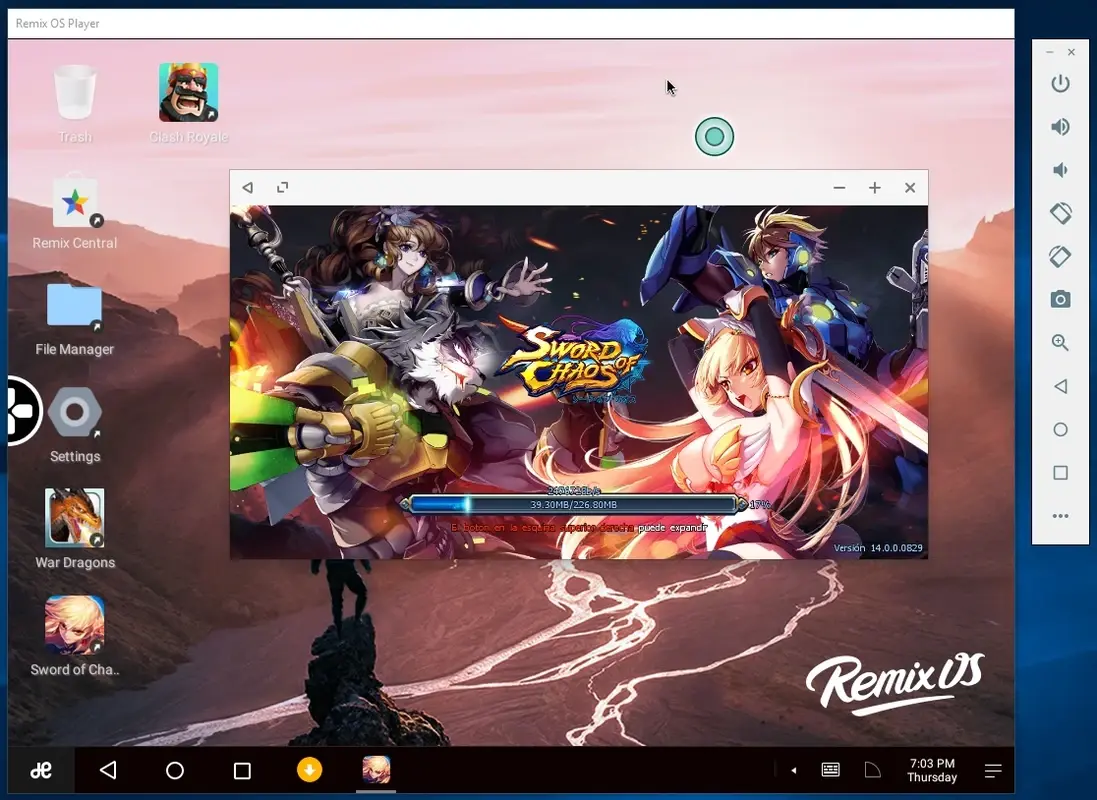Open War Dragons from the desktop
This screenshot has height=800, width=1097.
click(x=75, y=517)
